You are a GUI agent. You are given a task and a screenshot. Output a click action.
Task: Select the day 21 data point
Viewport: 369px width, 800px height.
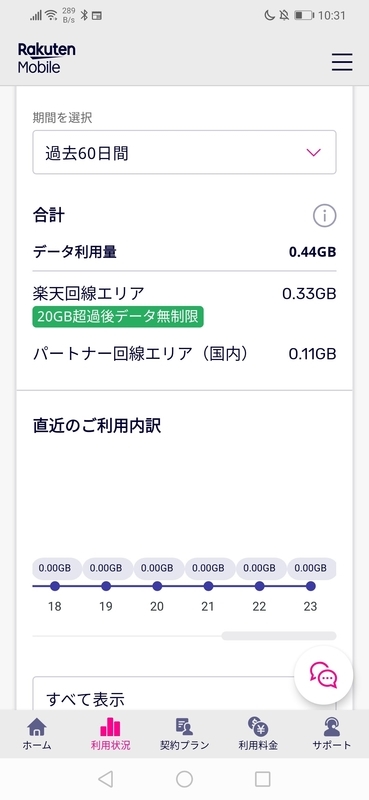point(208,586)
